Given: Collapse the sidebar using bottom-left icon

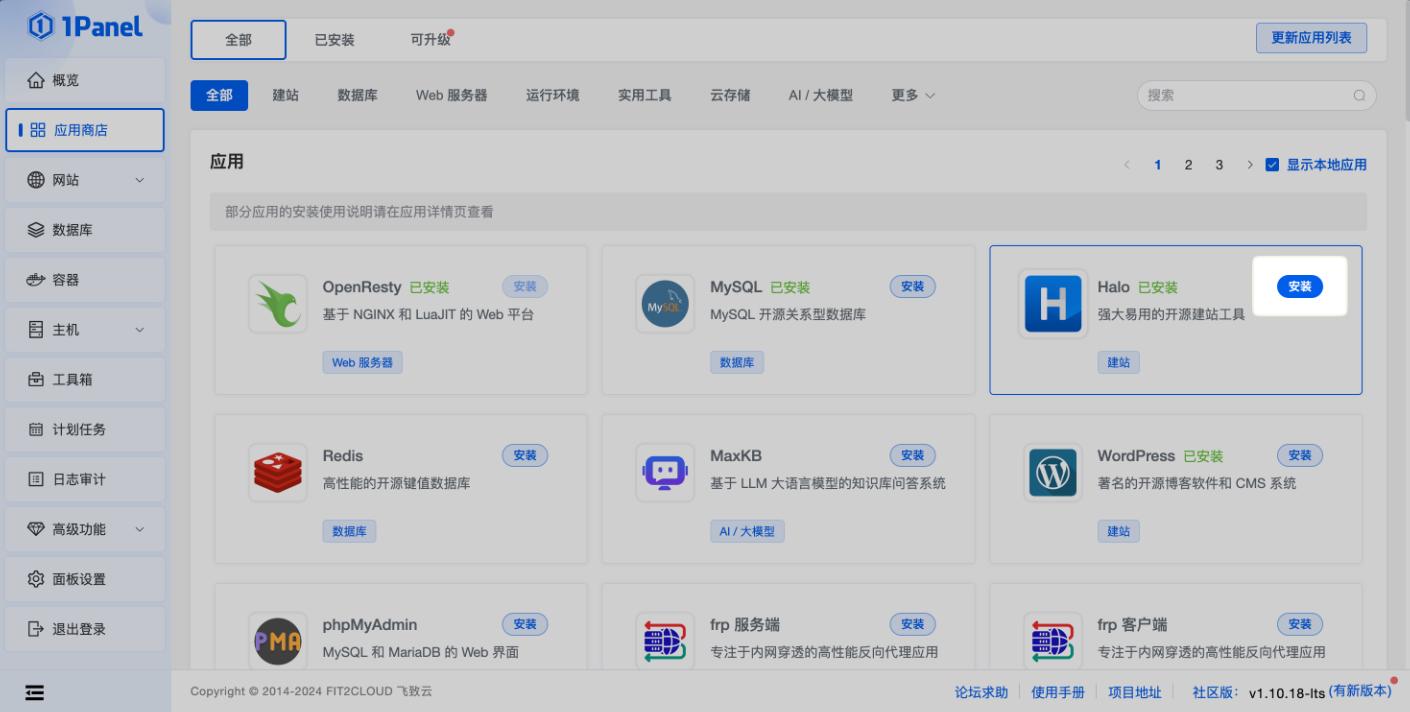Looking at the screenshot, I should coord(33,691).
